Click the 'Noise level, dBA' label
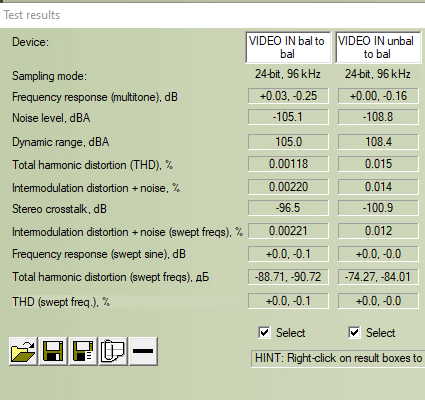 tap(51, 118)
